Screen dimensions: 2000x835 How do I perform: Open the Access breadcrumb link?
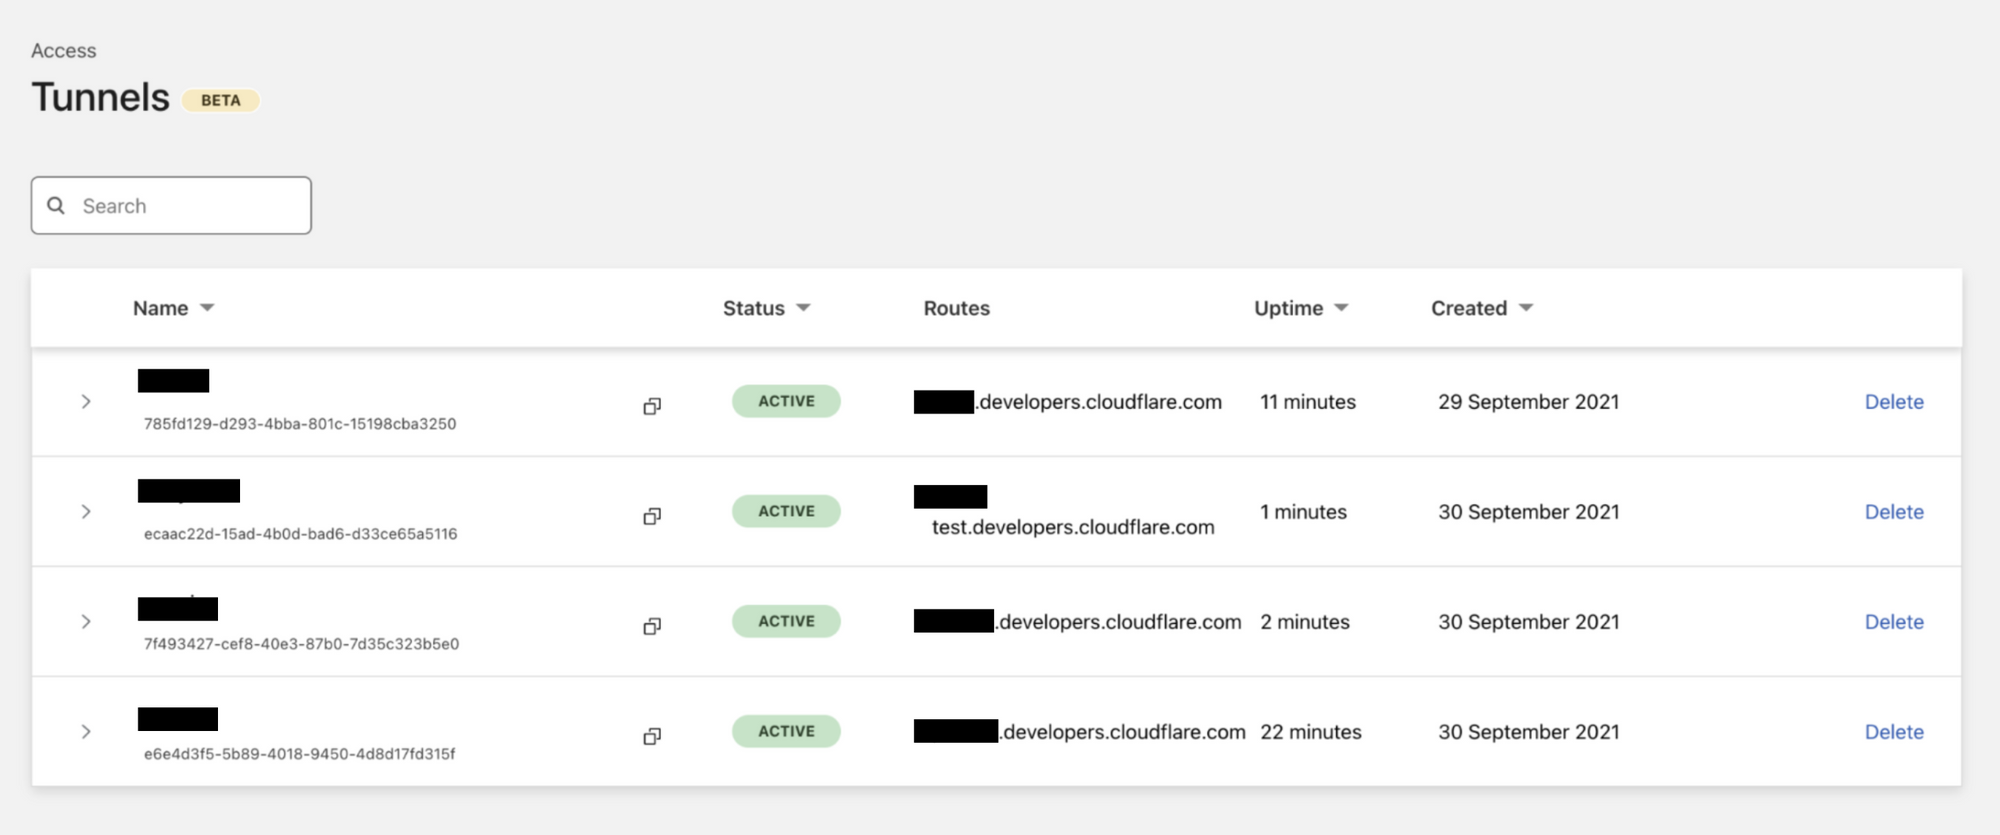tap(64, 51)
